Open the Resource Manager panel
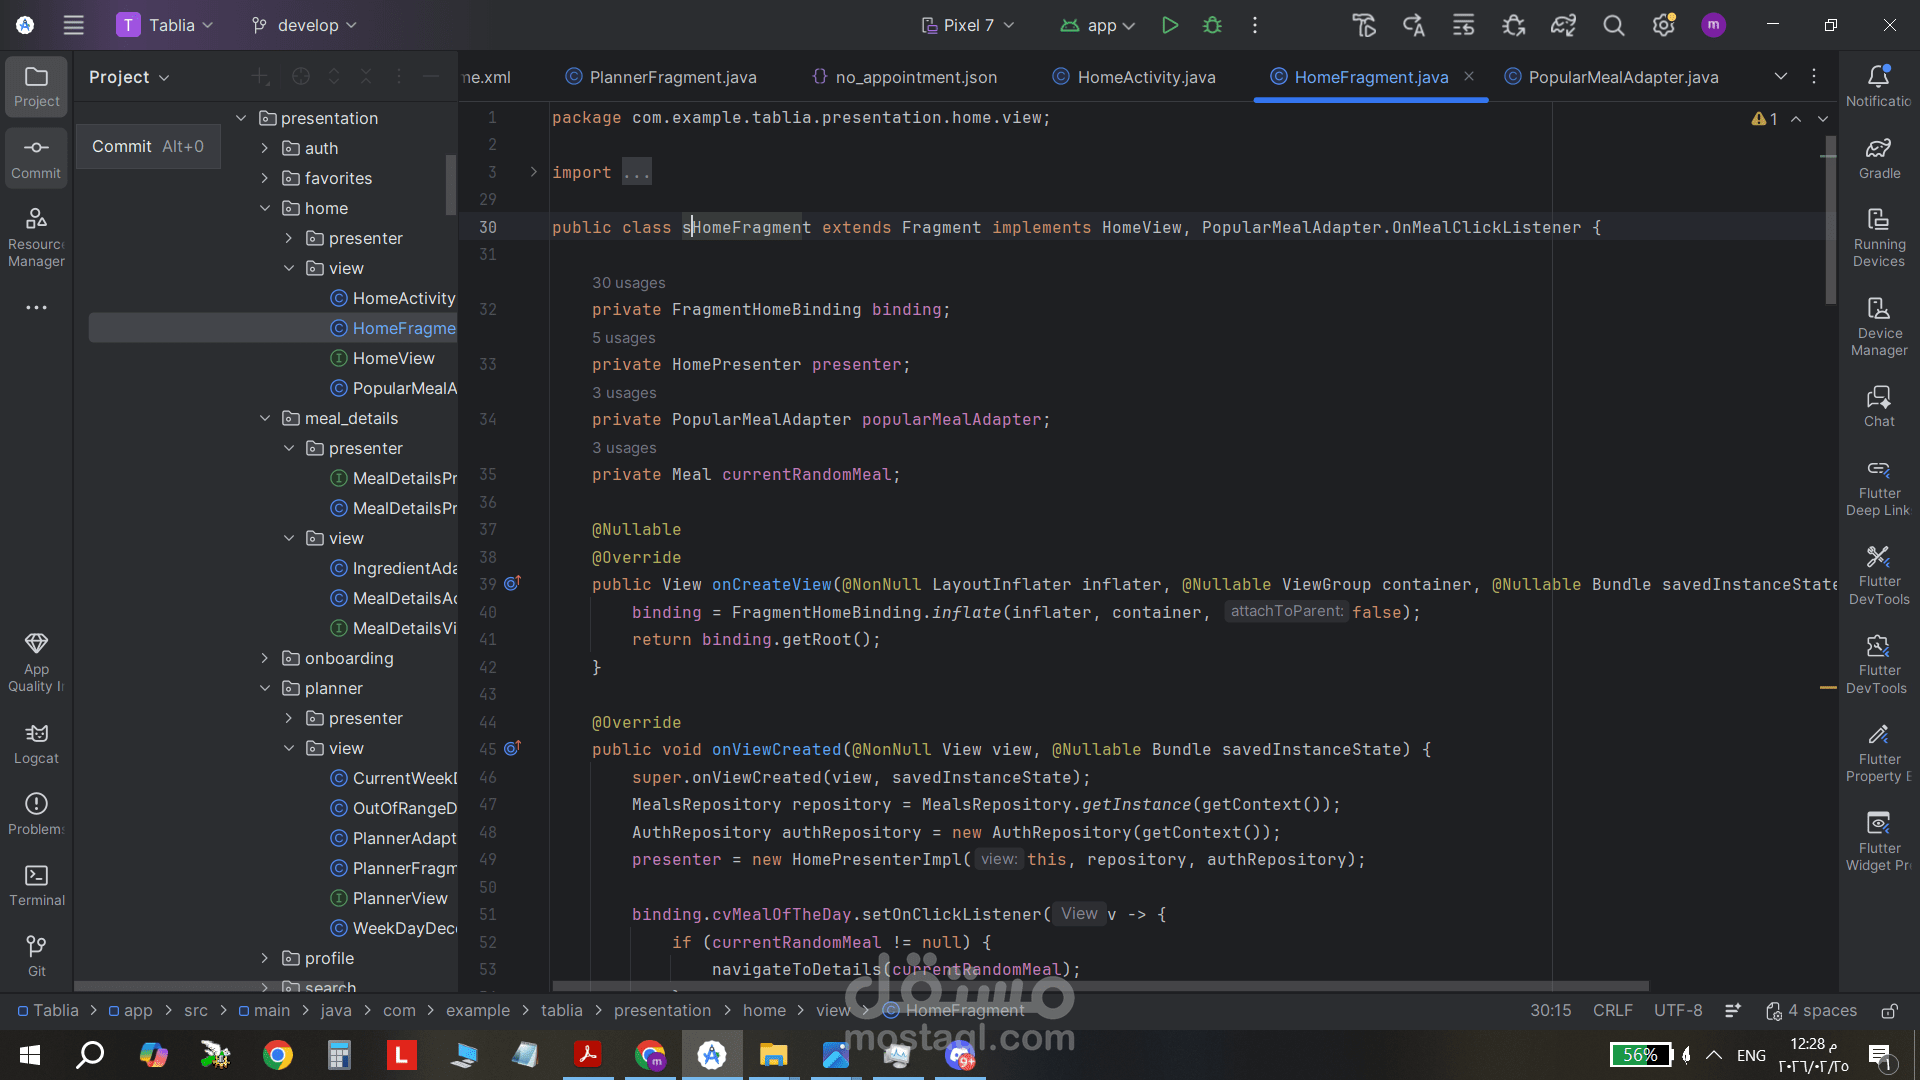 (x=36, y=237)
